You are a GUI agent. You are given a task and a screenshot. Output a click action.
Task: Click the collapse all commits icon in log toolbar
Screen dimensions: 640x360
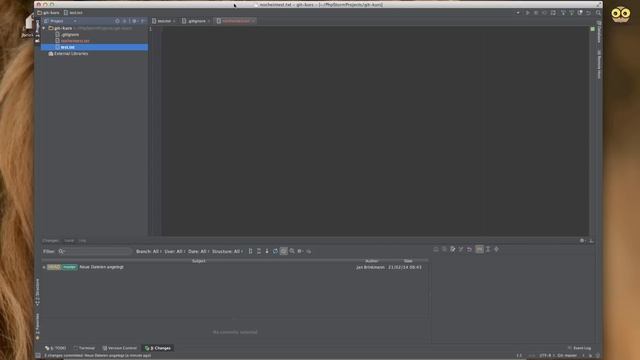pos(258,251)
